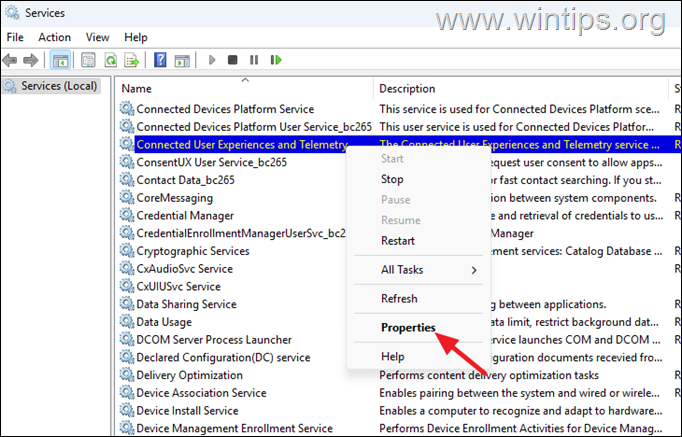Image resolution: width=682 pixels, height=437 pixels.
Task: Select Restart in the context menu
Action: click(398, 240)
